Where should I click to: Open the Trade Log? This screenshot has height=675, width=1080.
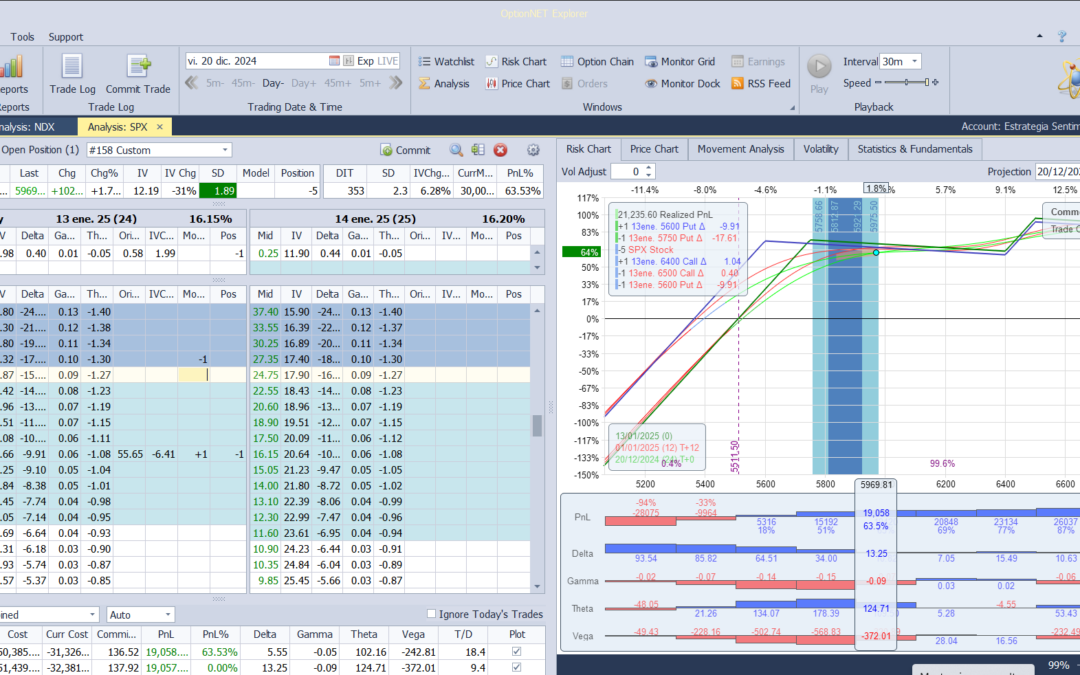pyautogui.click(x=72, y=74)
